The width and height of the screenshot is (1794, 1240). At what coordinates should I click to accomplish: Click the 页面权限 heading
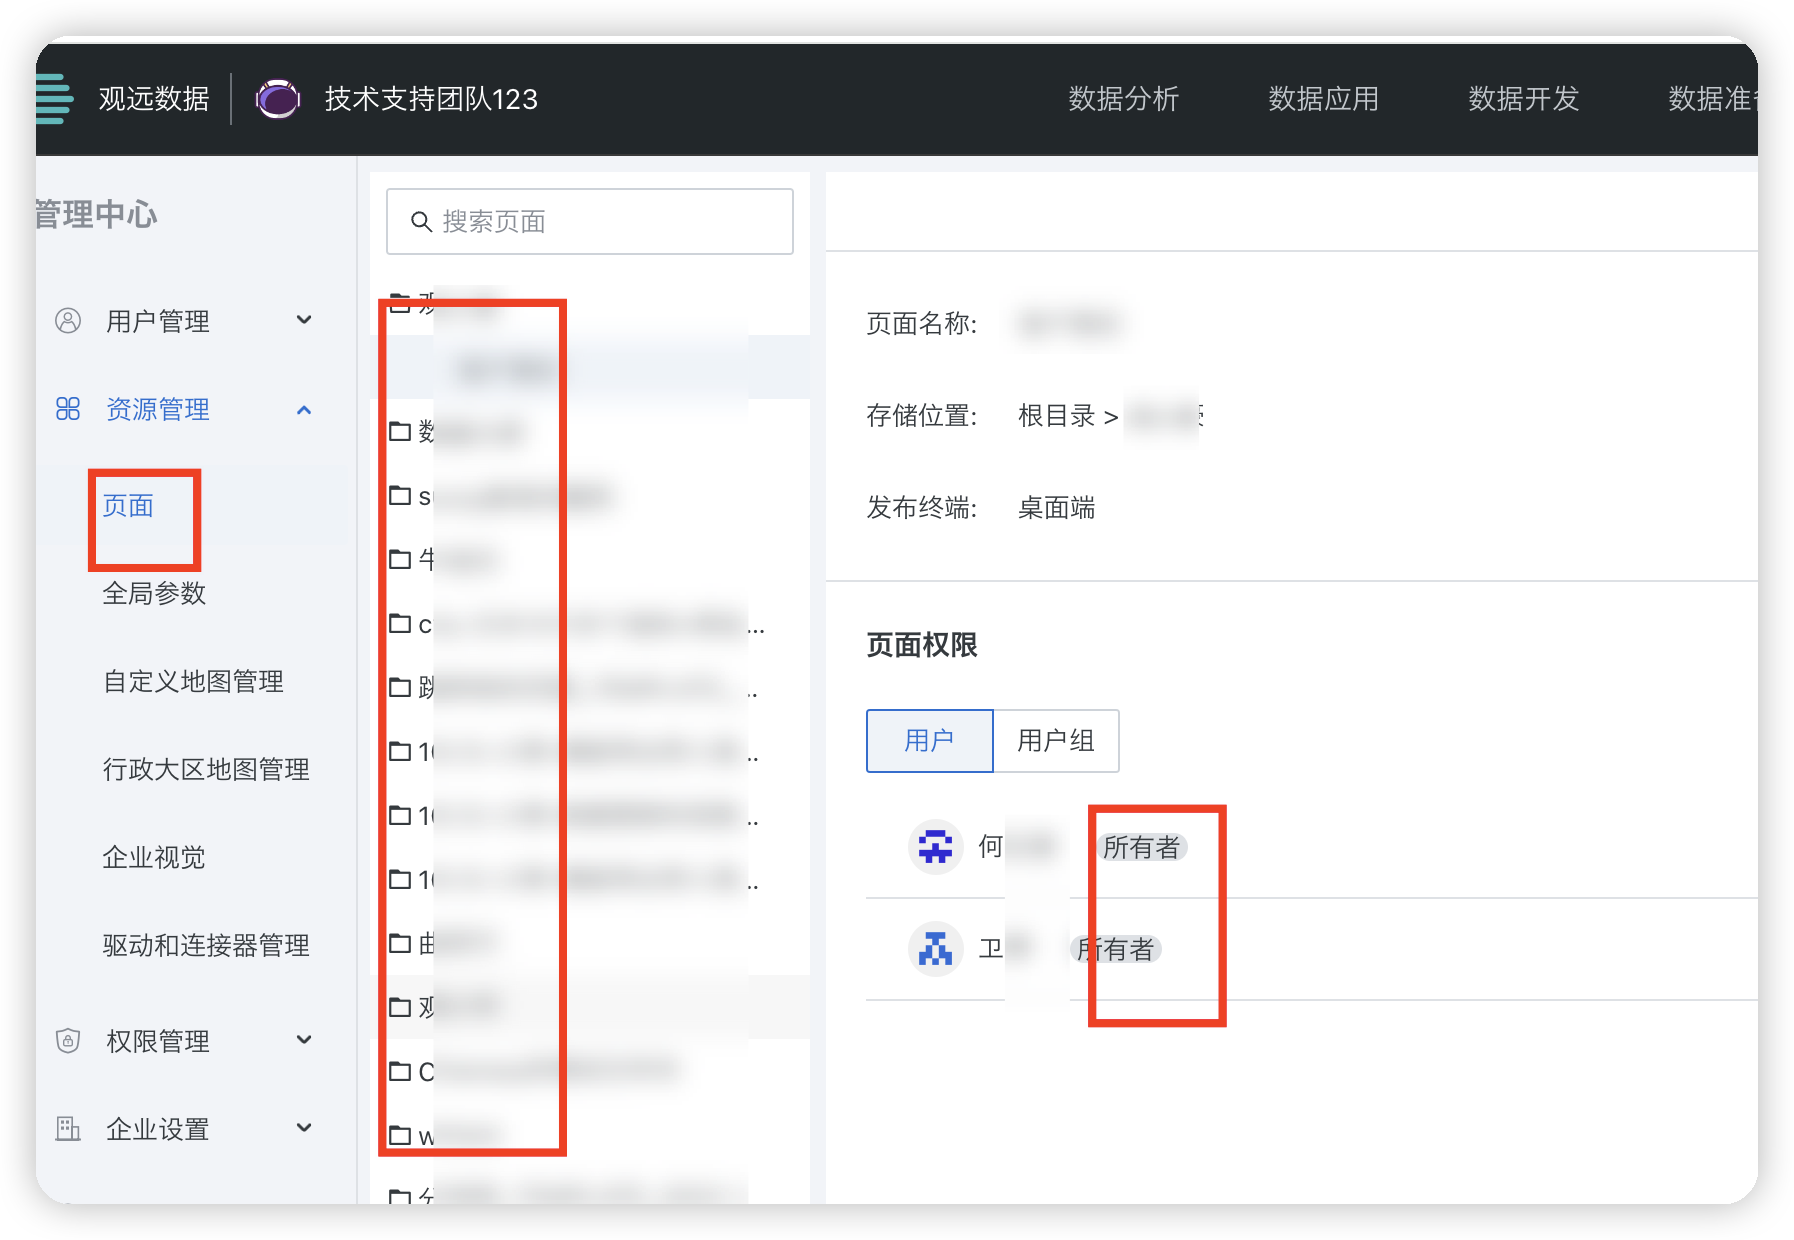[922, 645]
